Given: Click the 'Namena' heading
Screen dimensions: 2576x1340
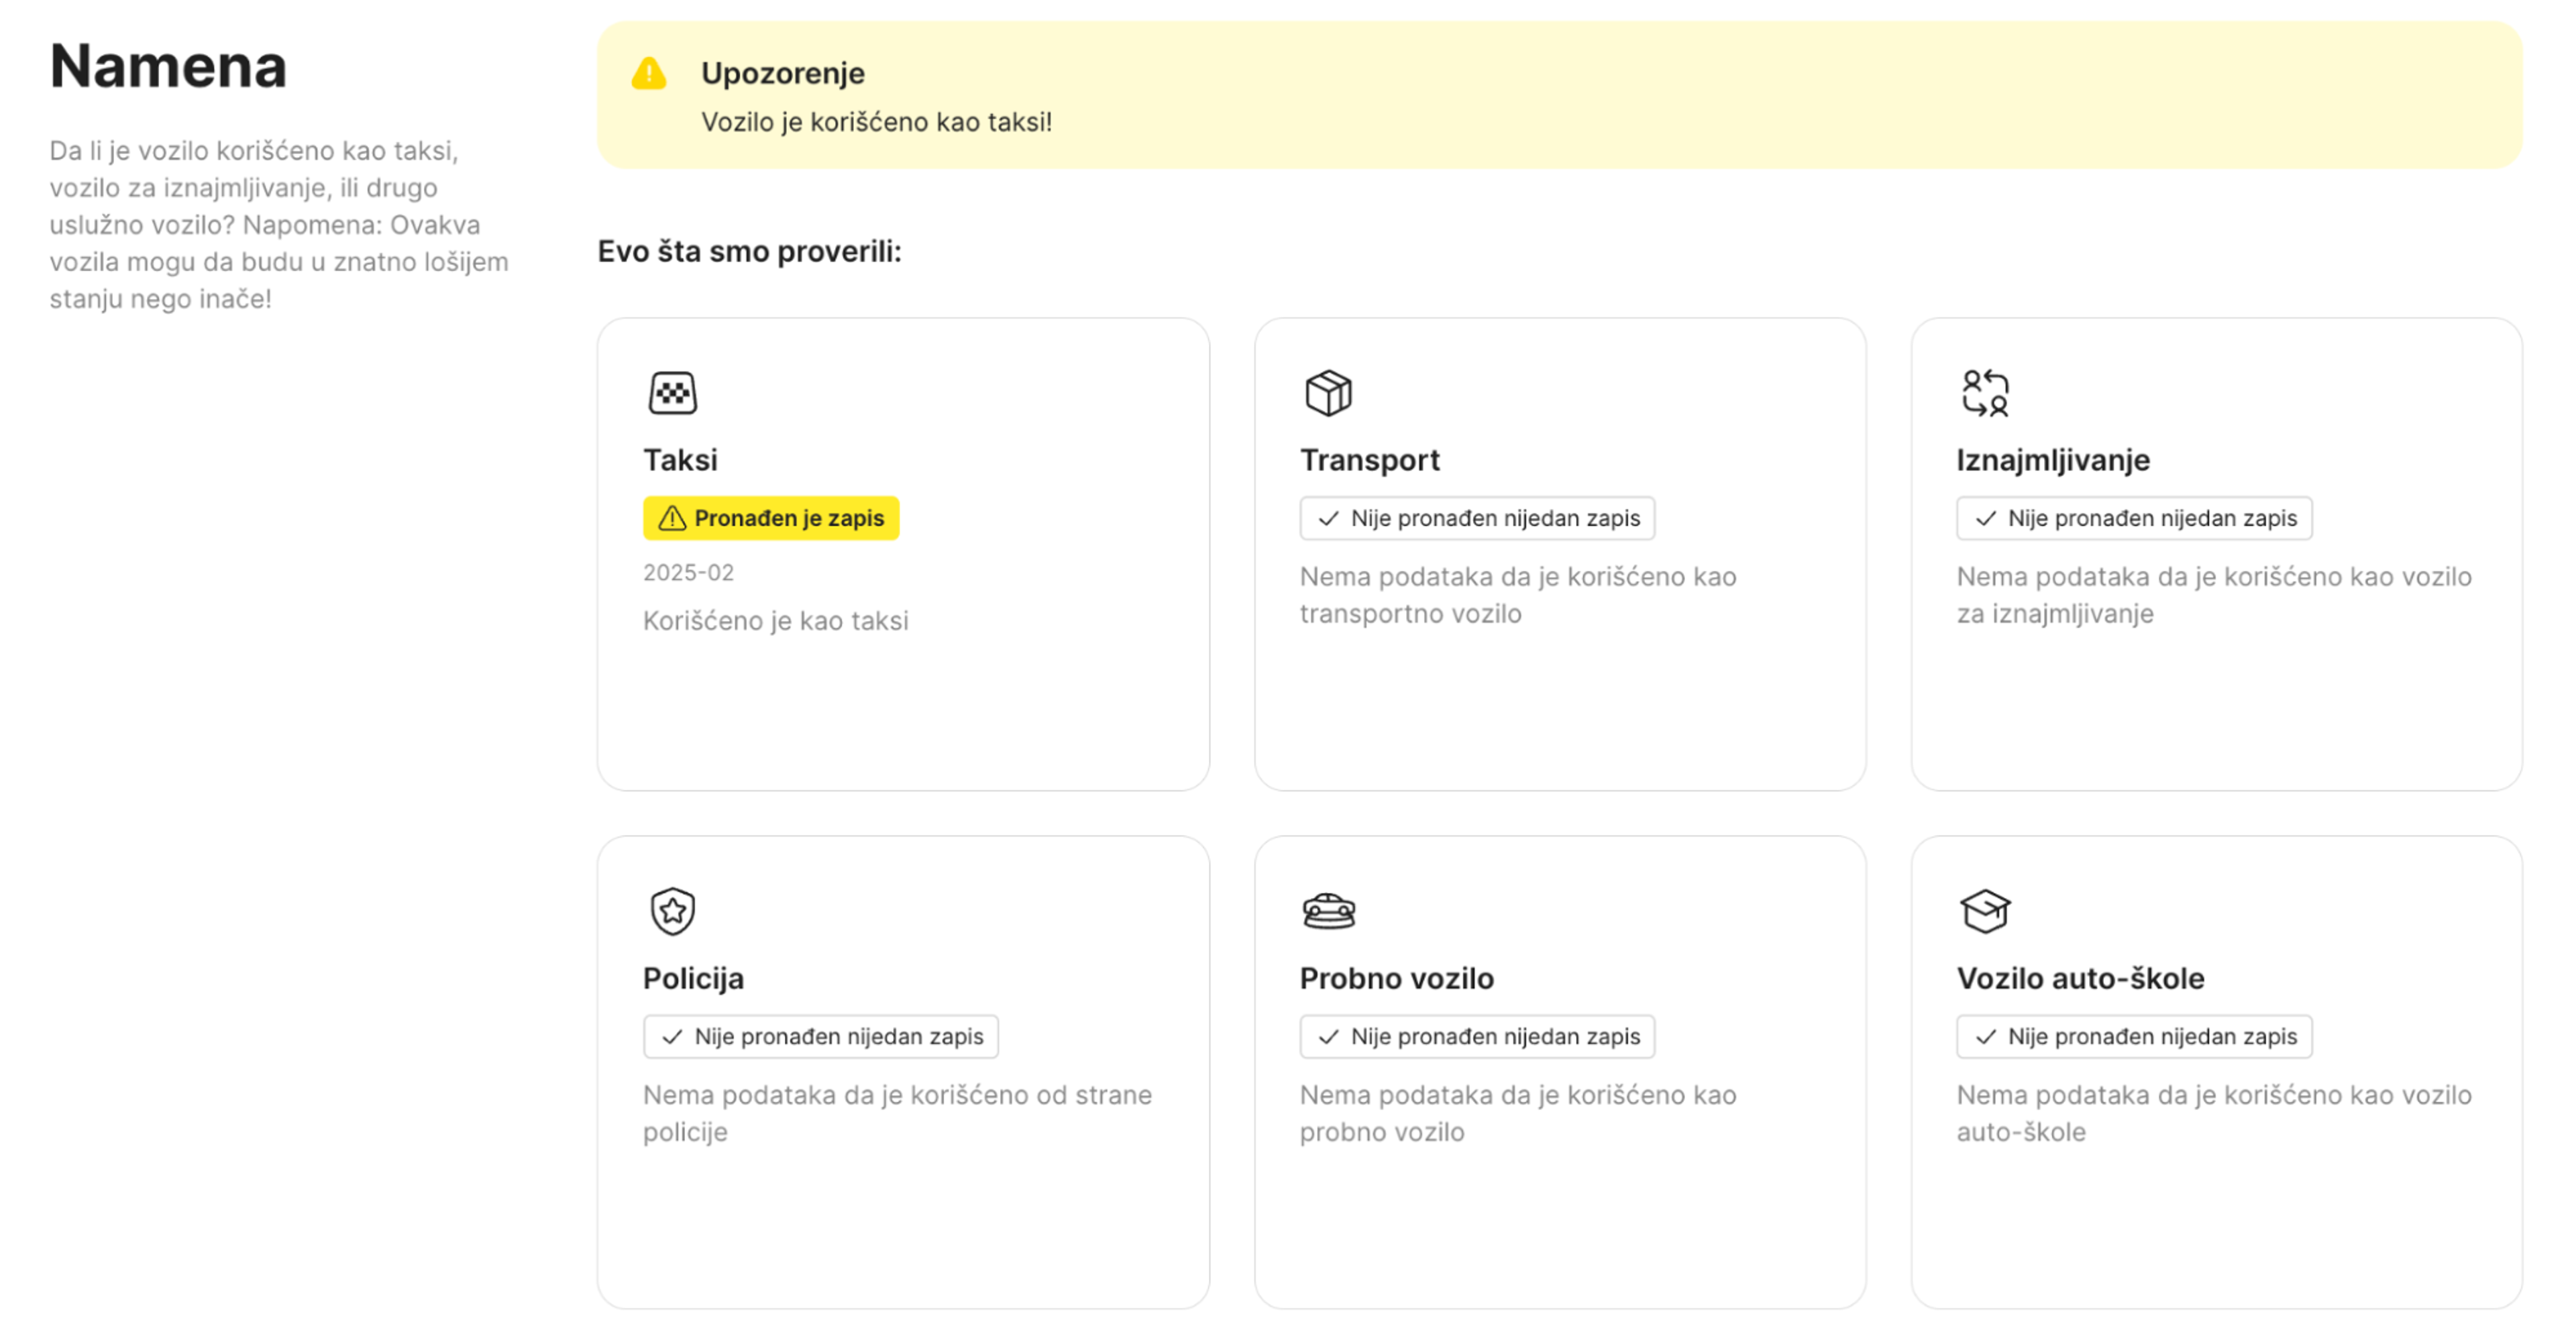Looking at the screenshot, I should tap(168, 66).
